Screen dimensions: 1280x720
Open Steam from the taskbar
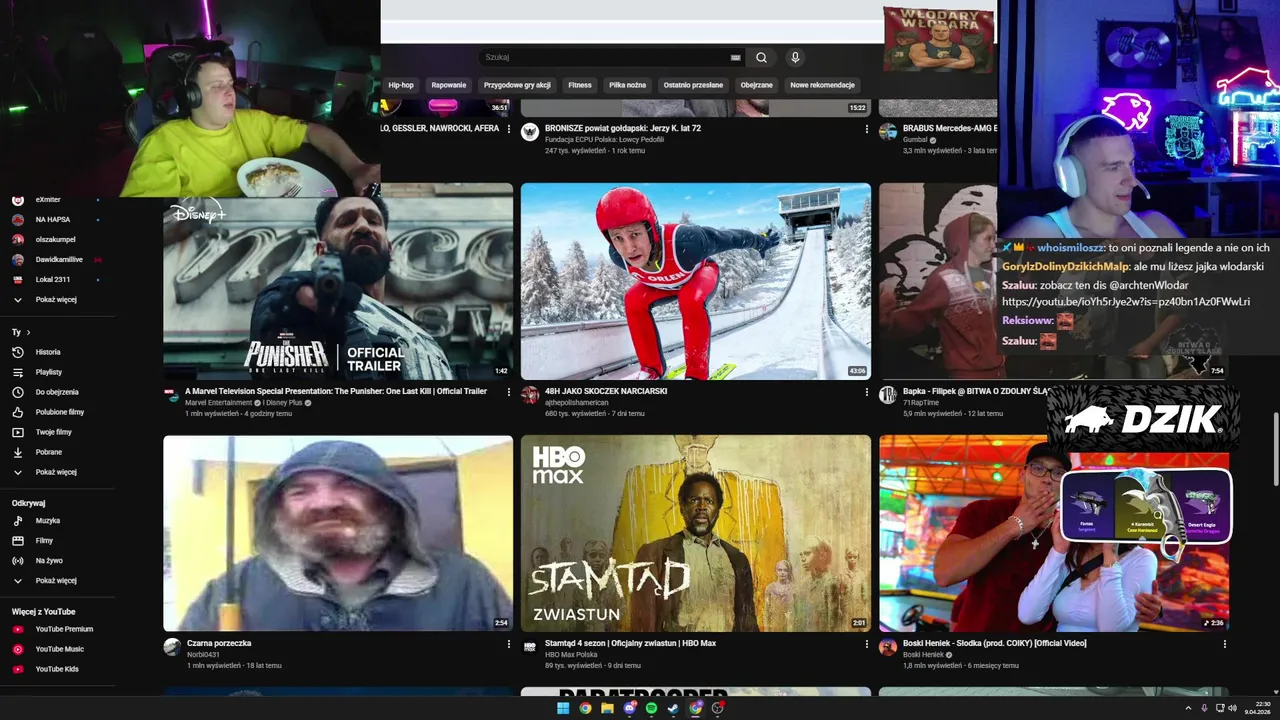pos(673,708)
